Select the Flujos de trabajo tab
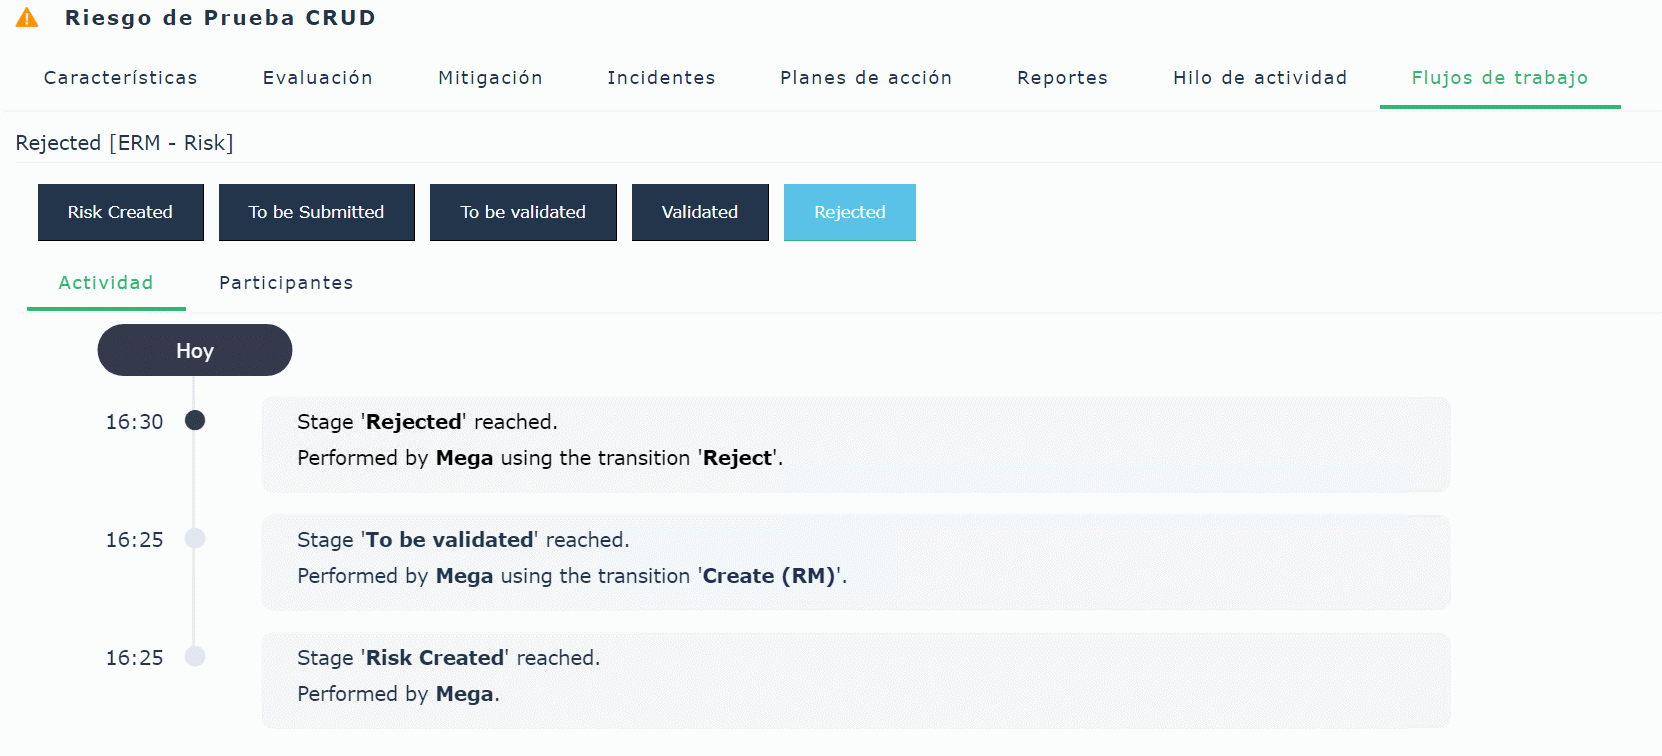This screenshot has height=756, width=1662. (1500, 78)
